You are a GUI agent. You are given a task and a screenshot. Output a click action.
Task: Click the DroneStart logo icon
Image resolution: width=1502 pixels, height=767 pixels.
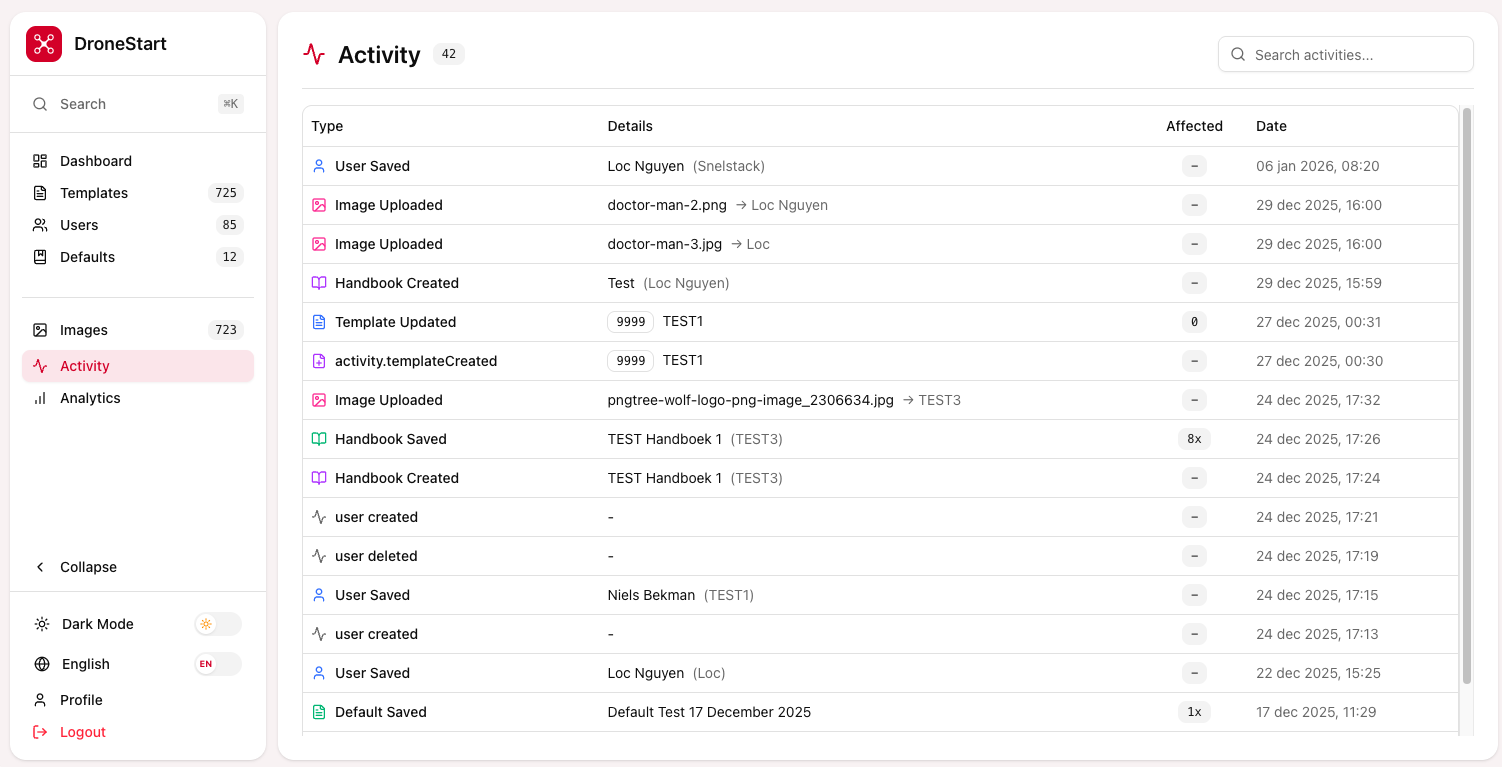[44, 44]
